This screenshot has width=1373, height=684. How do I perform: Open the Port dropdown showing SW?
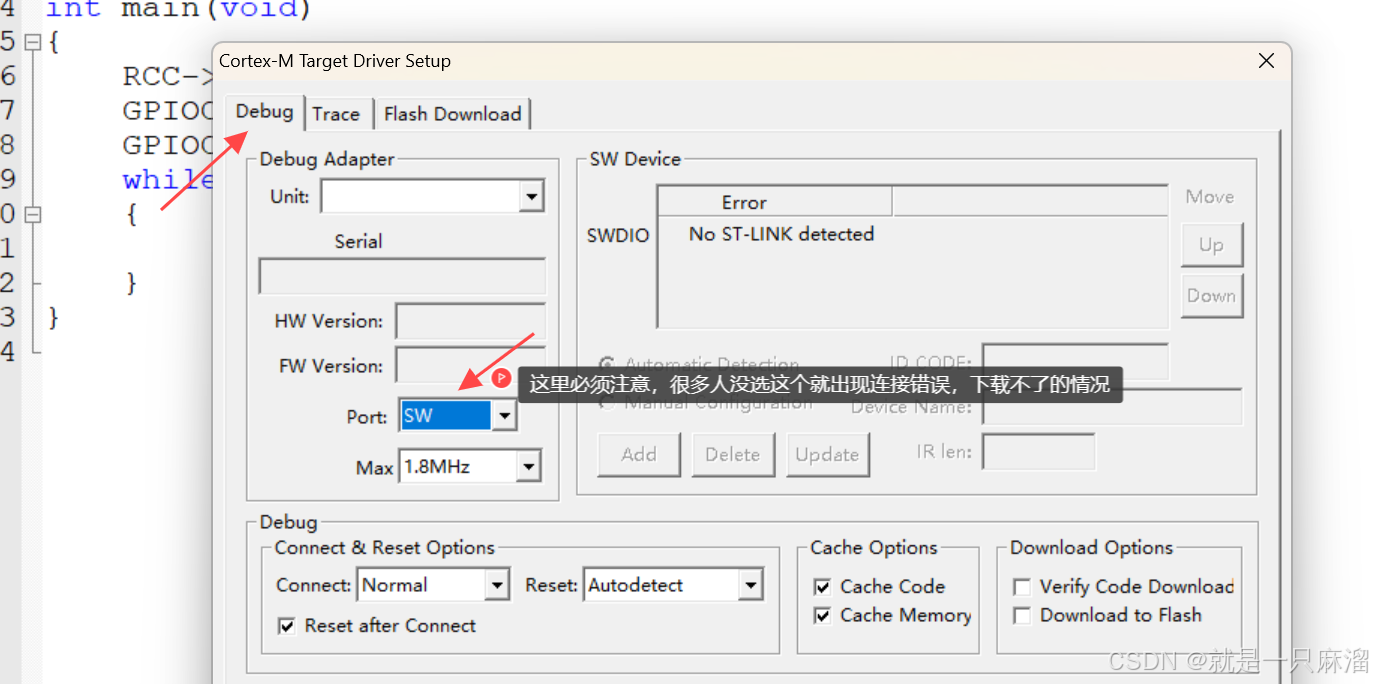click(505, 416)
